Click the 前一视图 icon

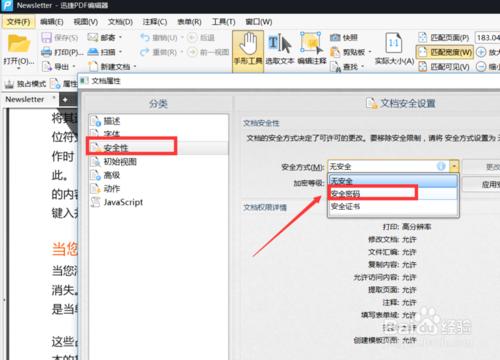(x=192, y=52)
